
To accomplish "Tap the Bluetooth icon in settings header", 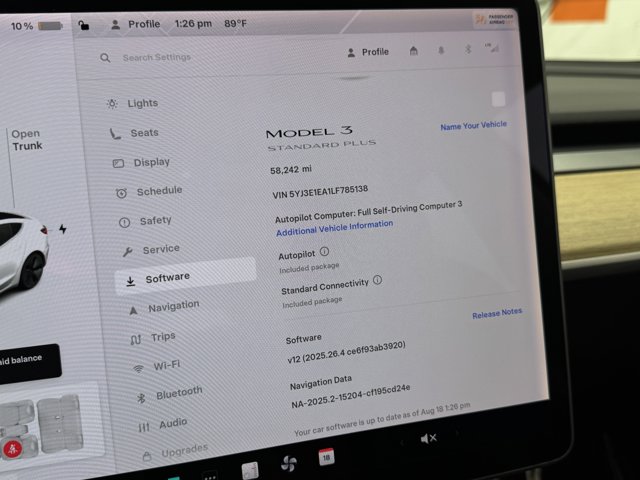I will pos(468,49).
